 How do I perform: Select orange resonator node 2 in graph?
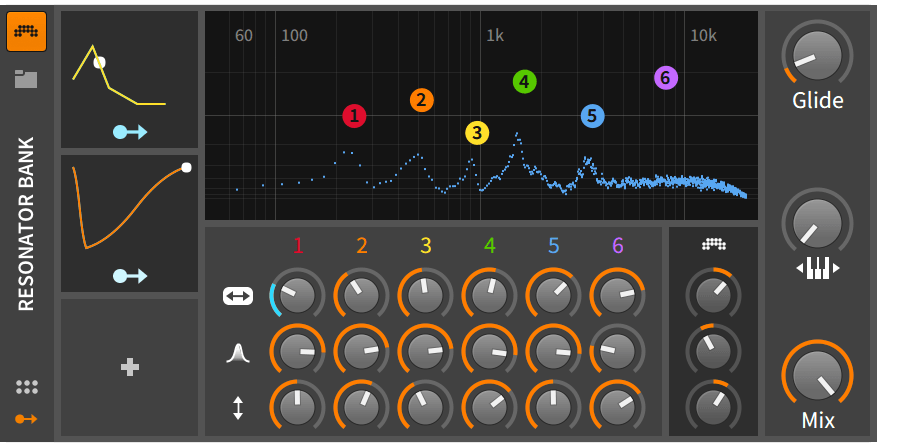pyautogui.click(x=422, y=100)
